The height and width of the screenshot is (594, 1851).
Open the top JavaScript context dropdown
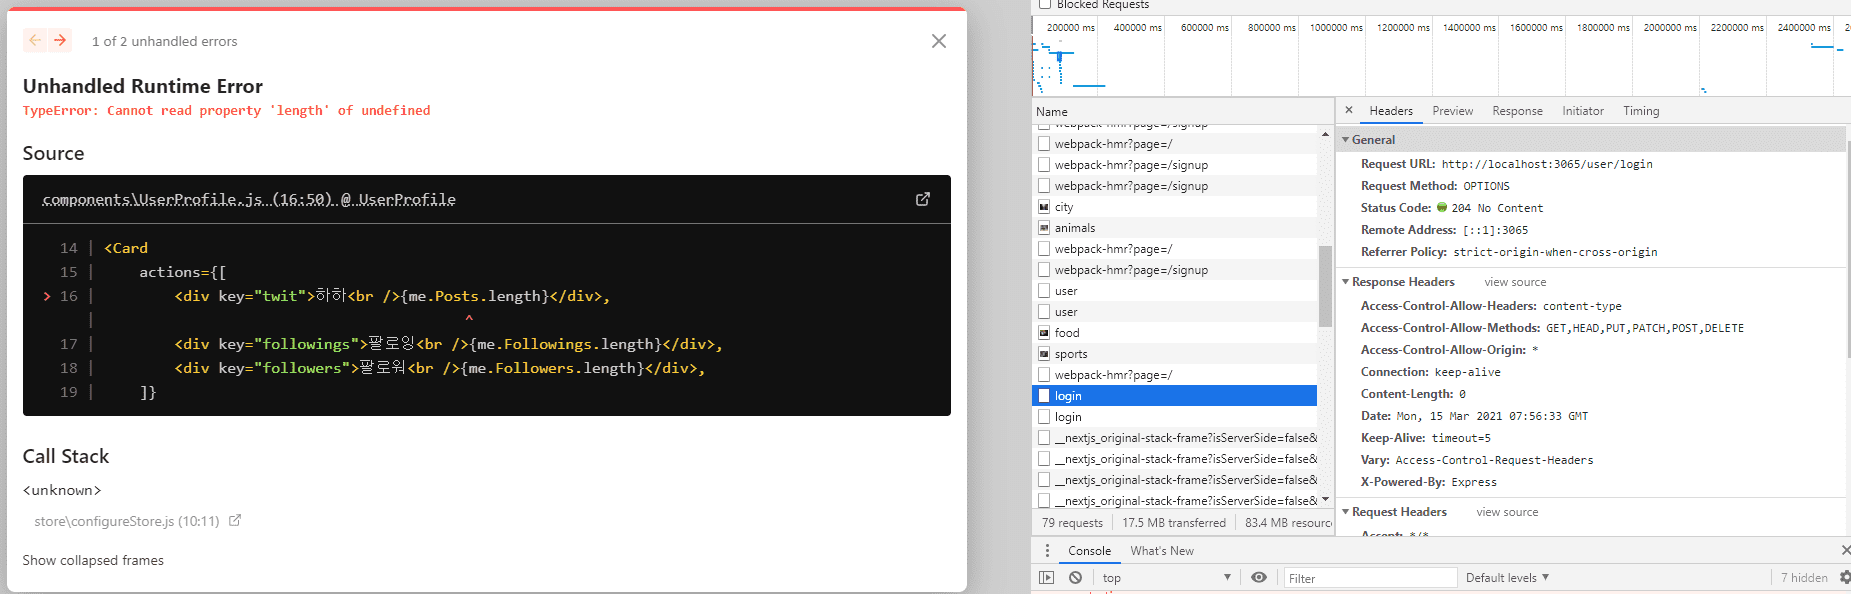click(x=1166, y=578)
